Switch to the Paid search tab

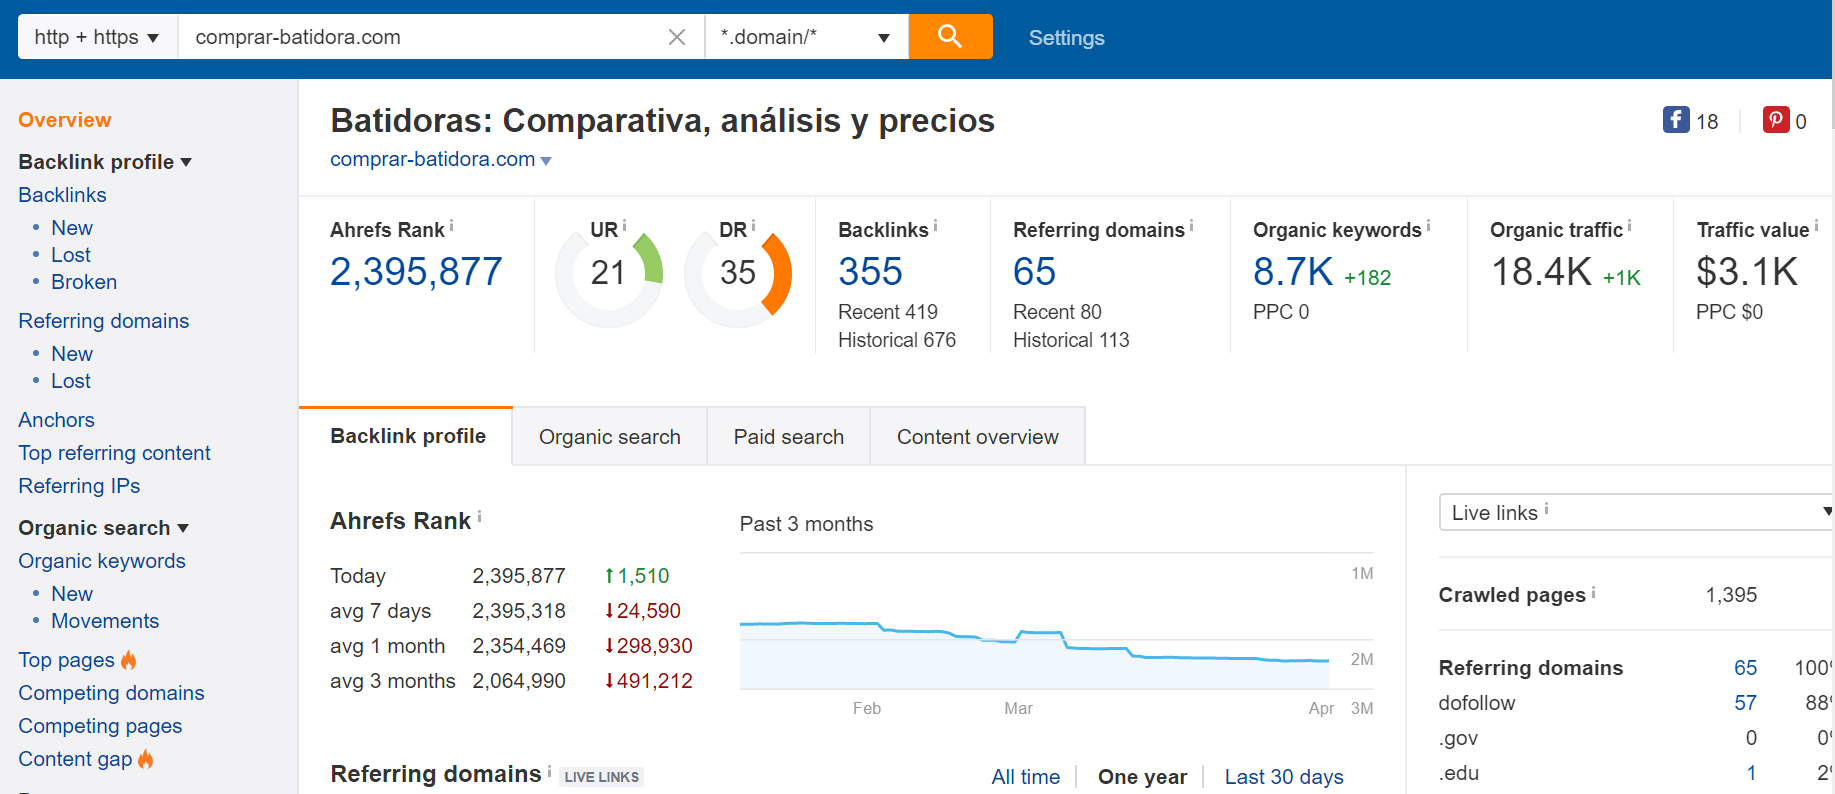[789, 437]
